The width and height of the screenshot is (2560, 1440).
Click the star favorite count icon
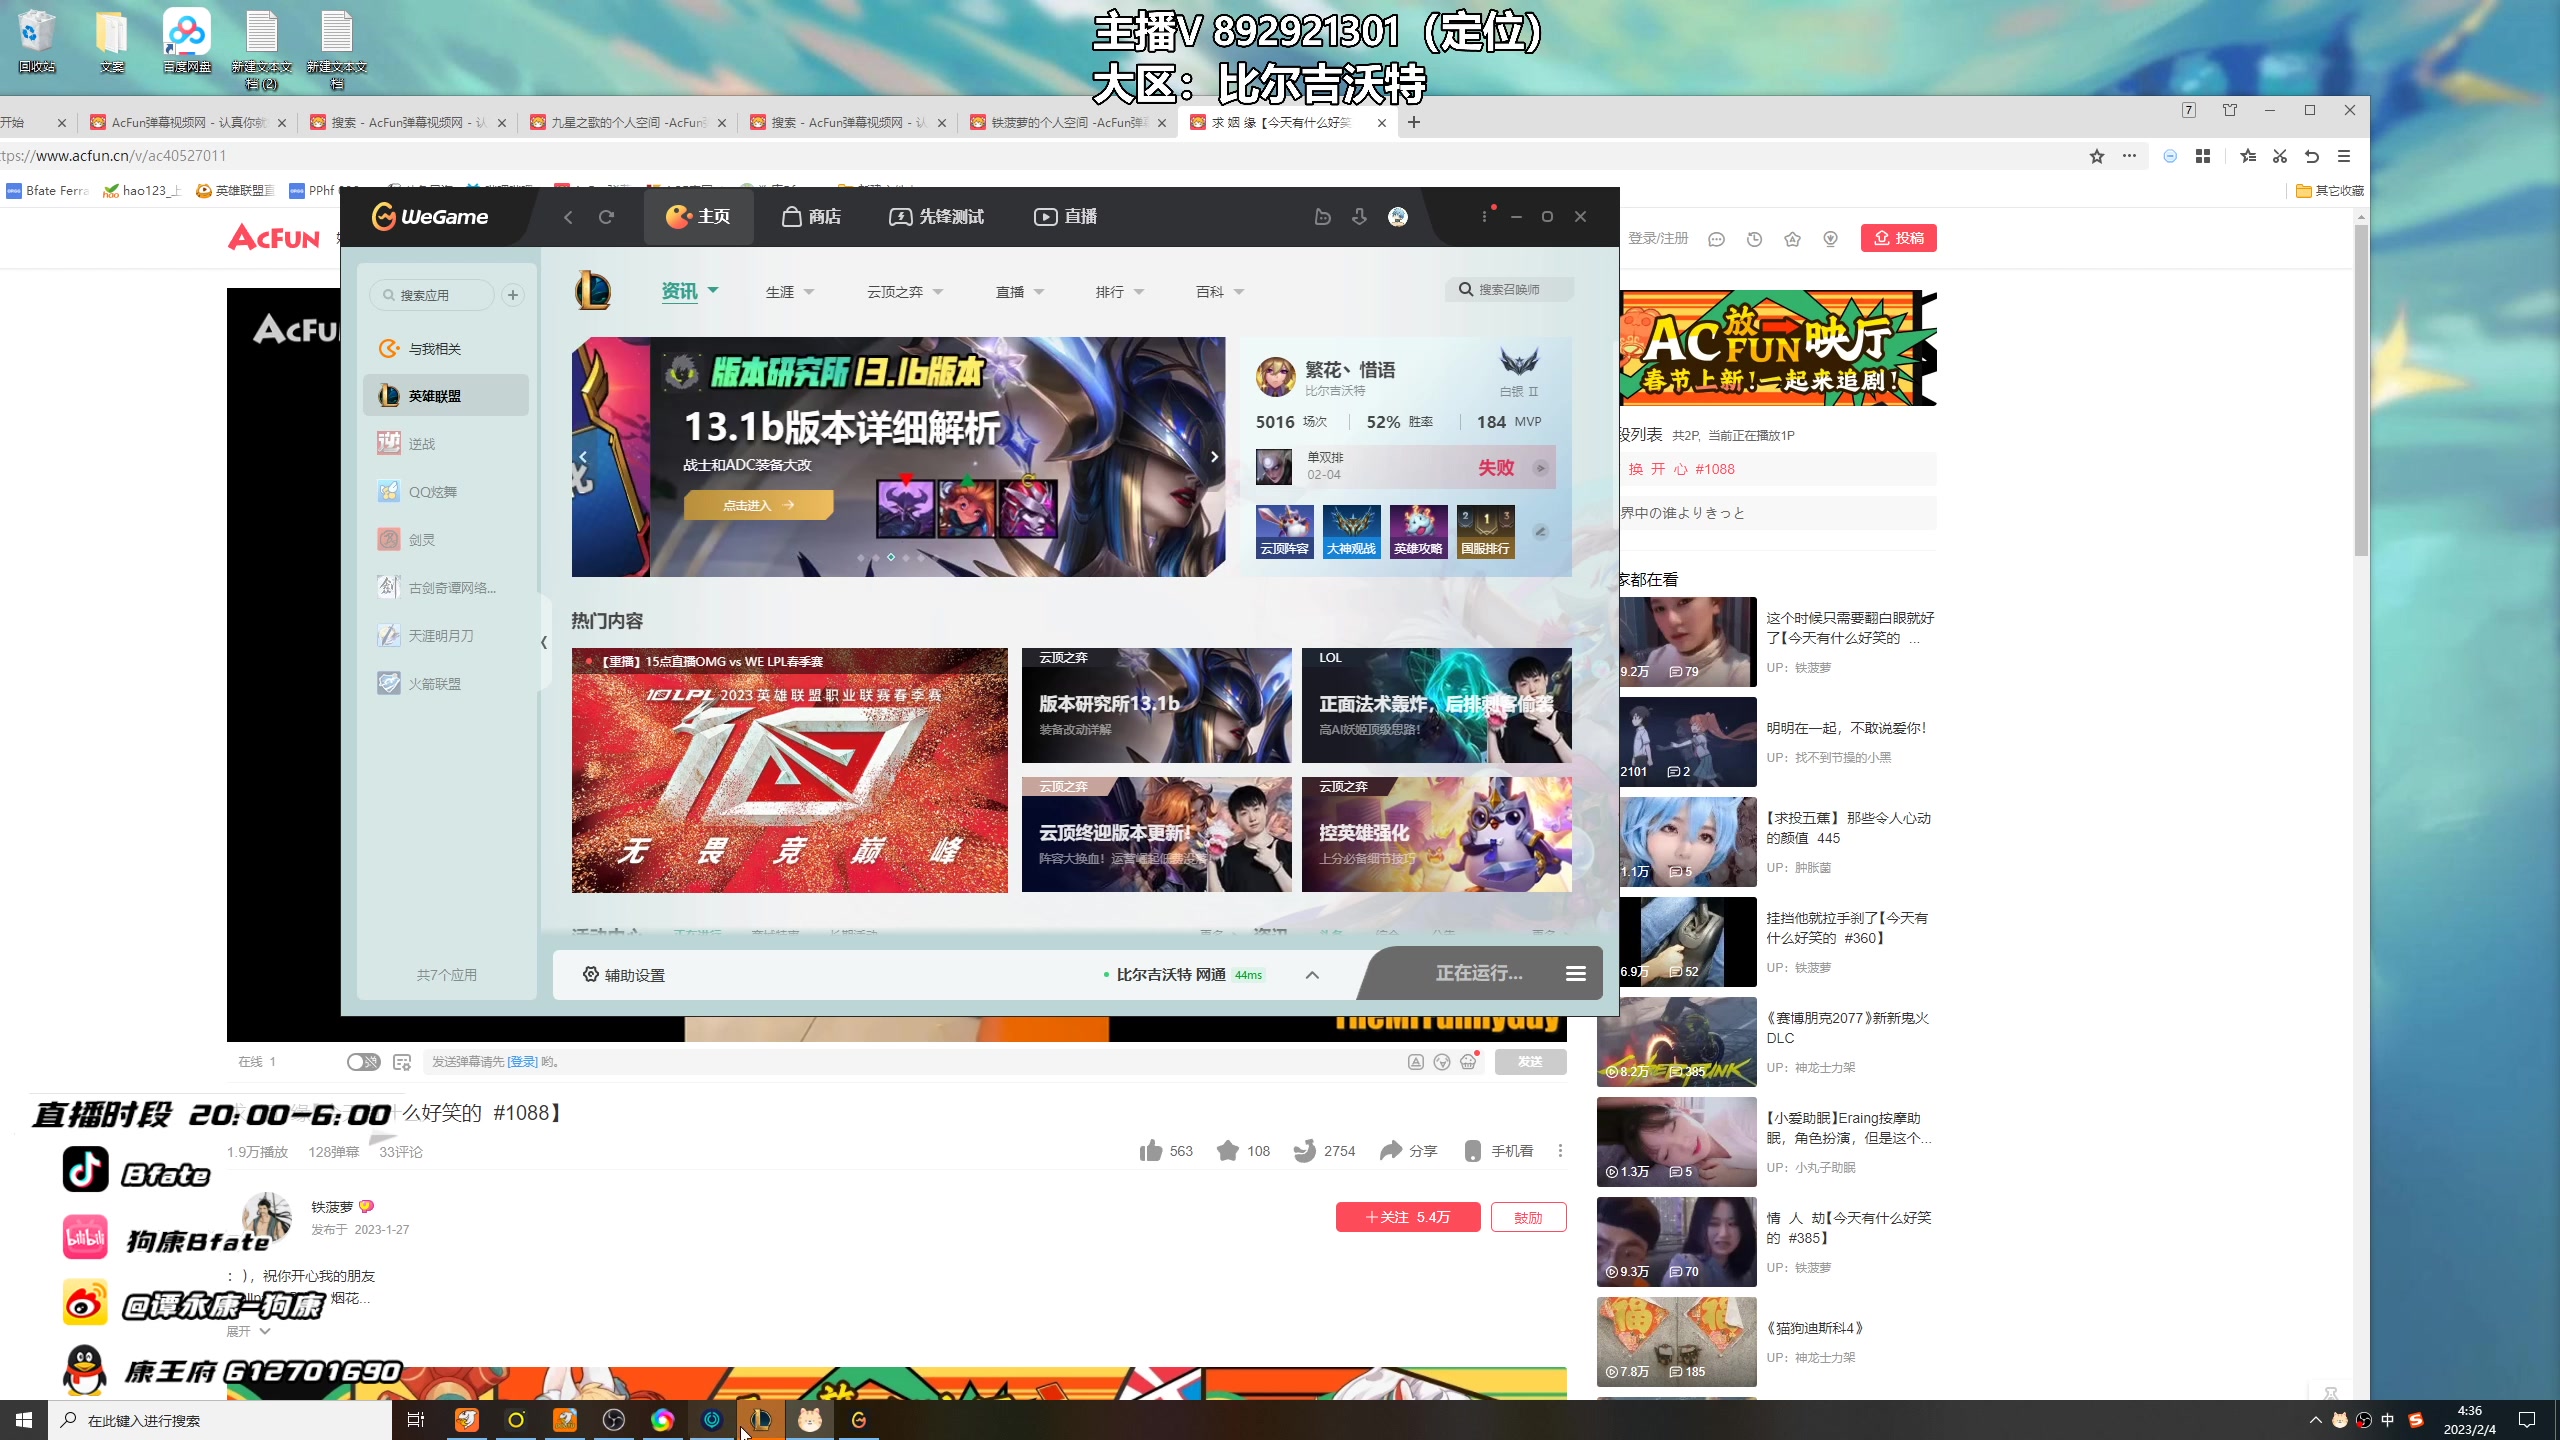point(1228,1151)
